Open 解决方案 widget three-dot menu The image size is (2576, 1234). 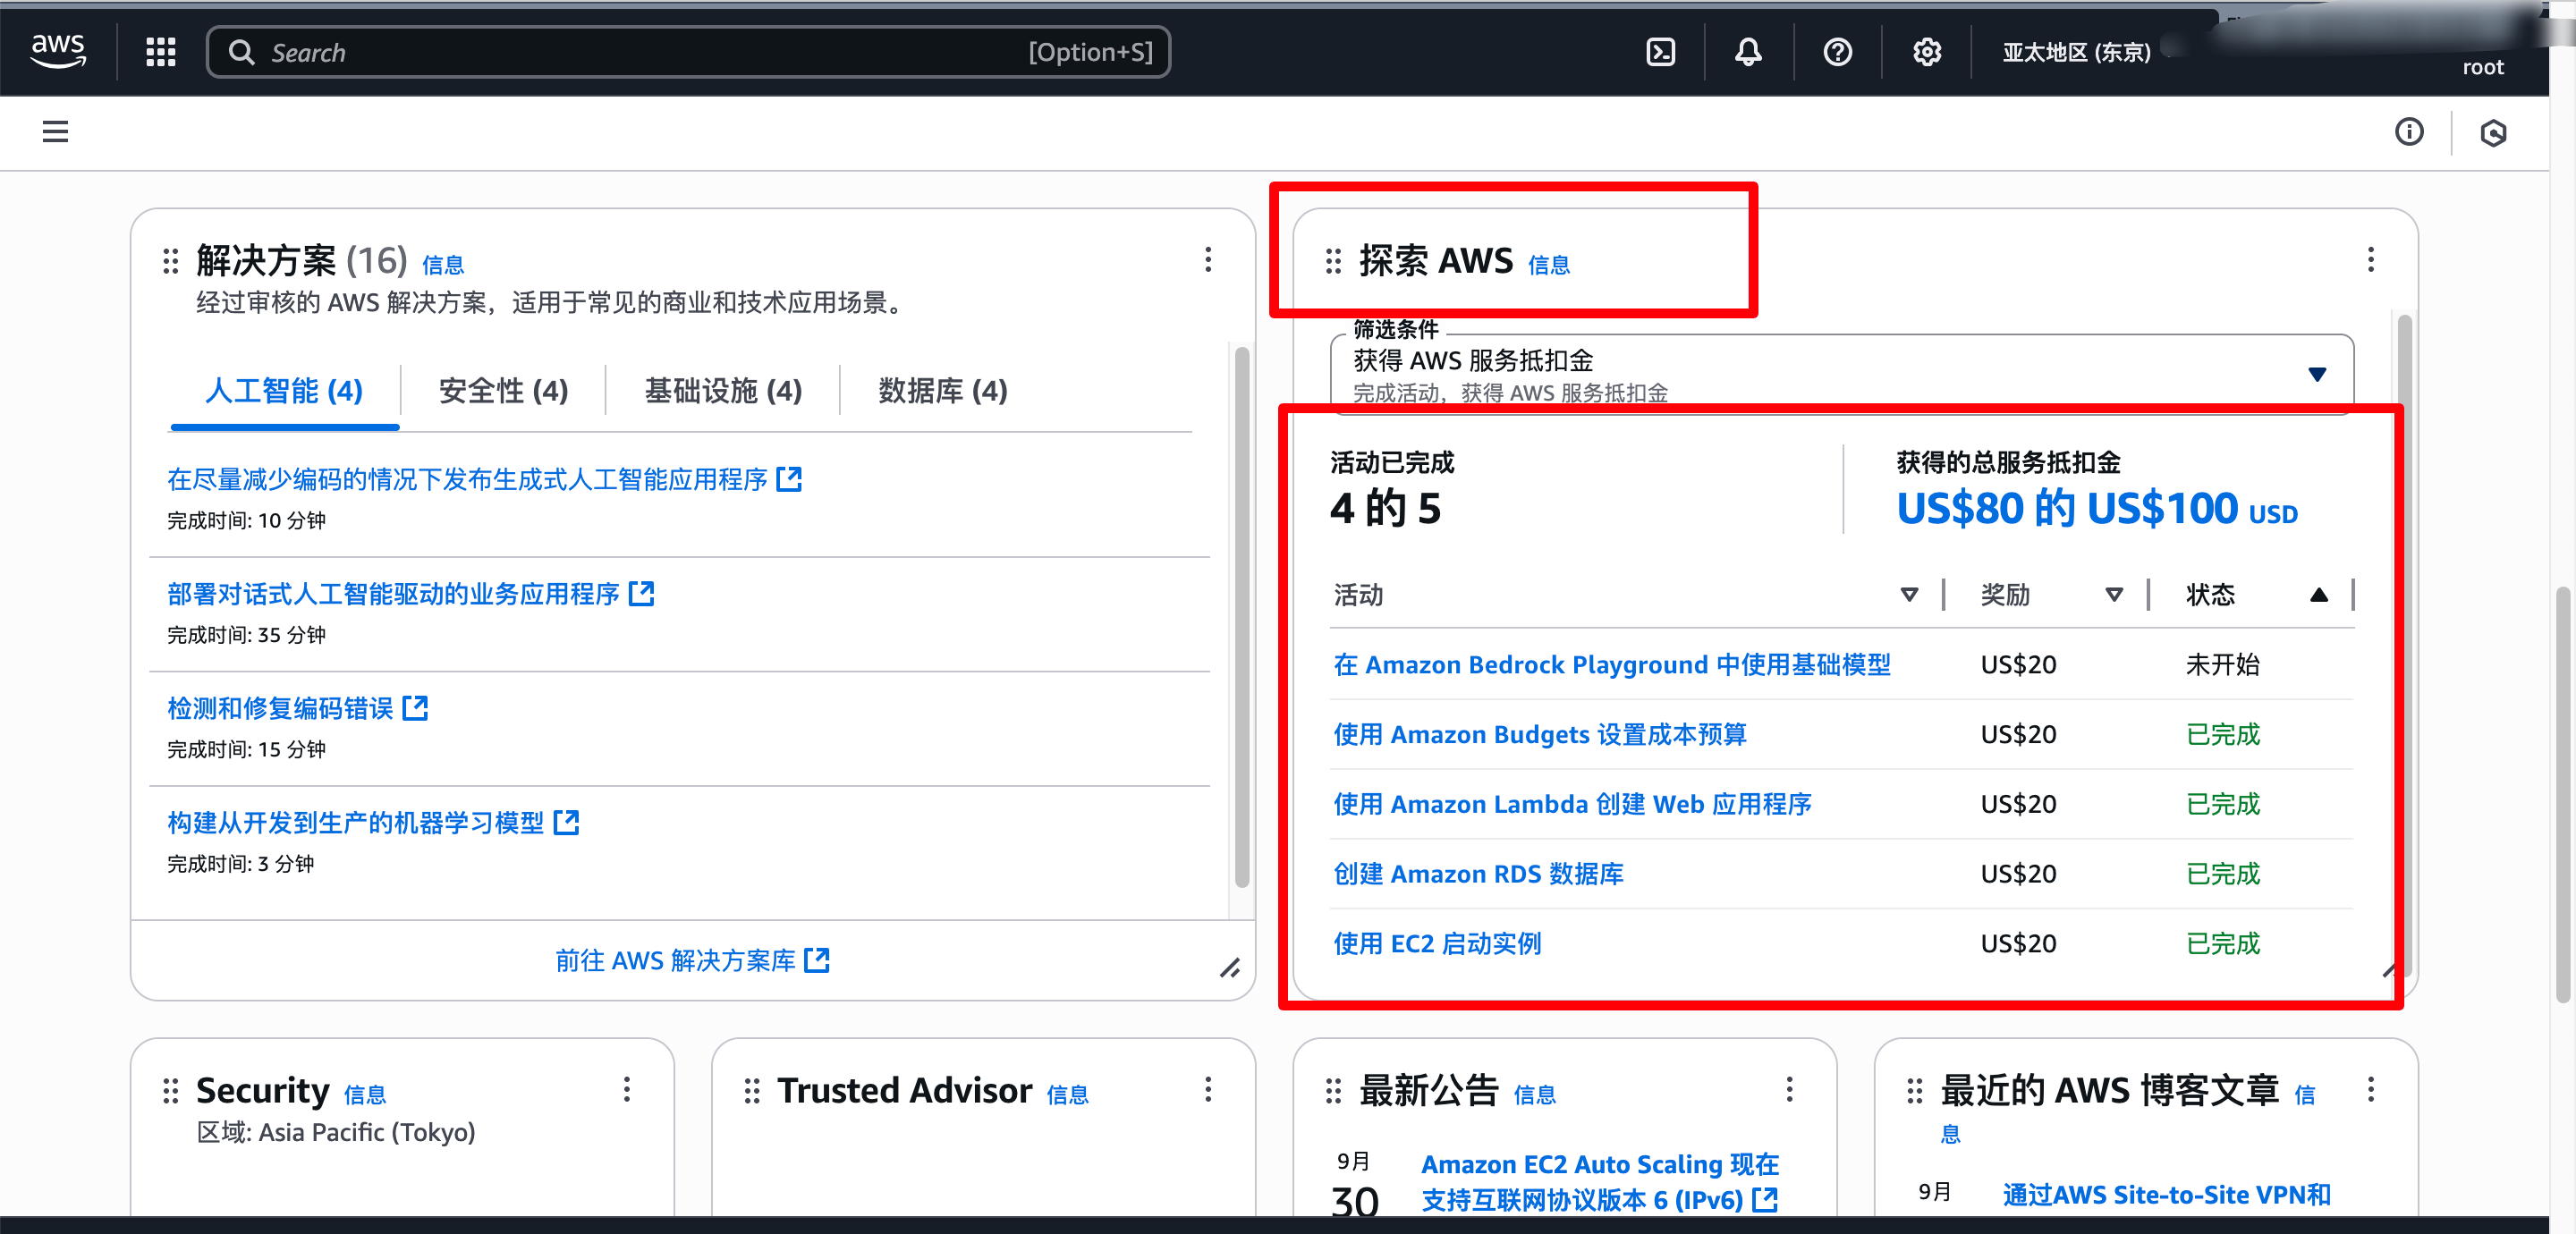pos(1208,260)
